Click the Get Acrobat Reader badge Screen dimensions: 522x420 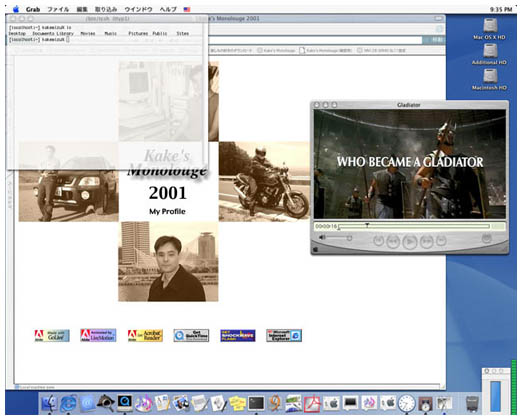tap(145, 335)
